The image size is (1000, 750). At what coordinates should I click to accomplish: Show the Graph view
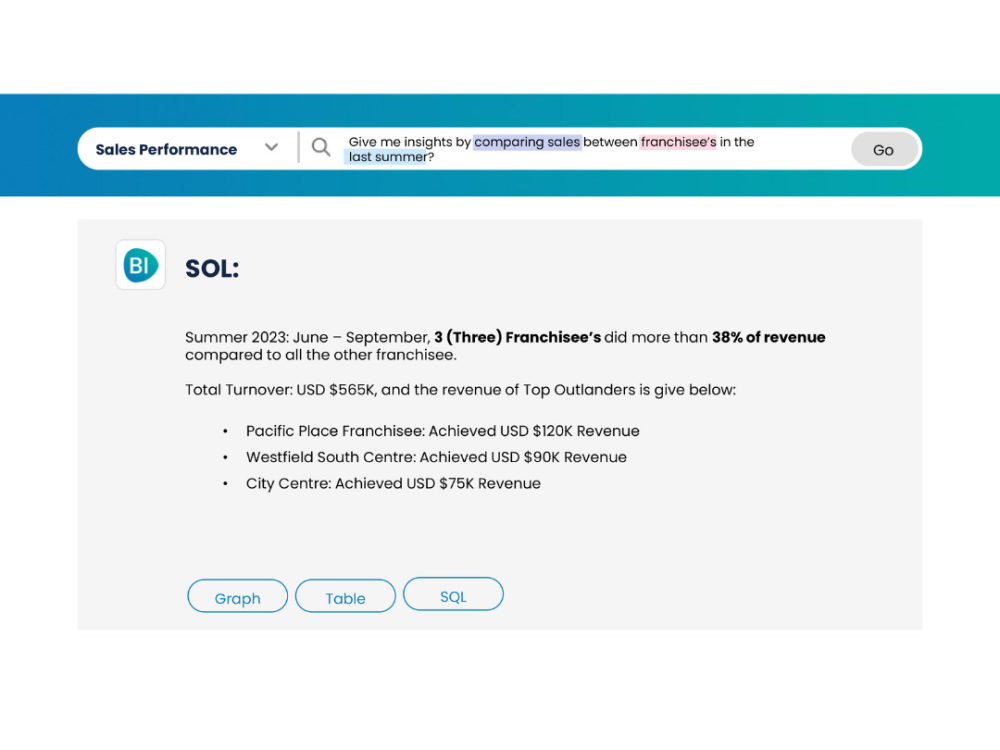point(237,596)
